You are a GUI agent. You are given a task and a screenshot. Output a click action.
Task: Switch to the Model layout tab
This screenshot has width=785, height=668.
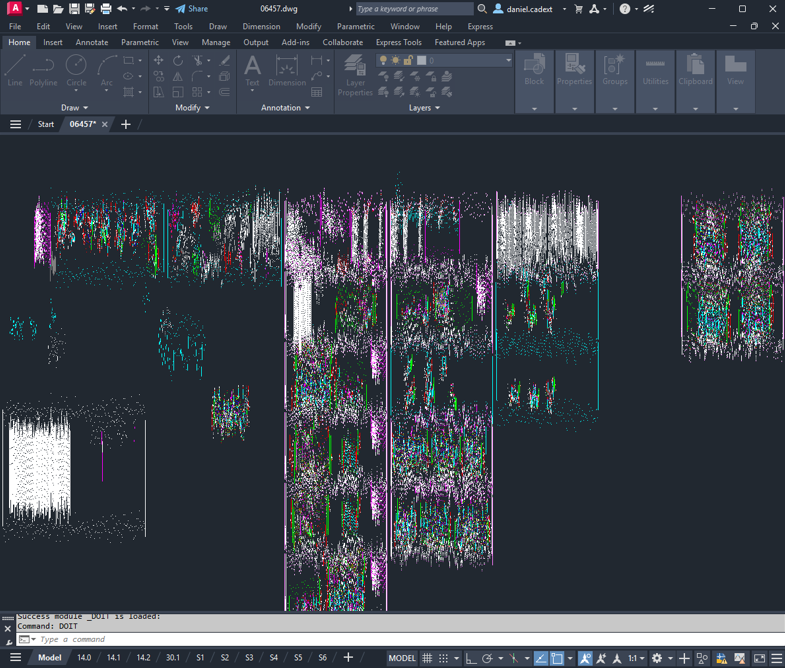(x=50, y=658)
